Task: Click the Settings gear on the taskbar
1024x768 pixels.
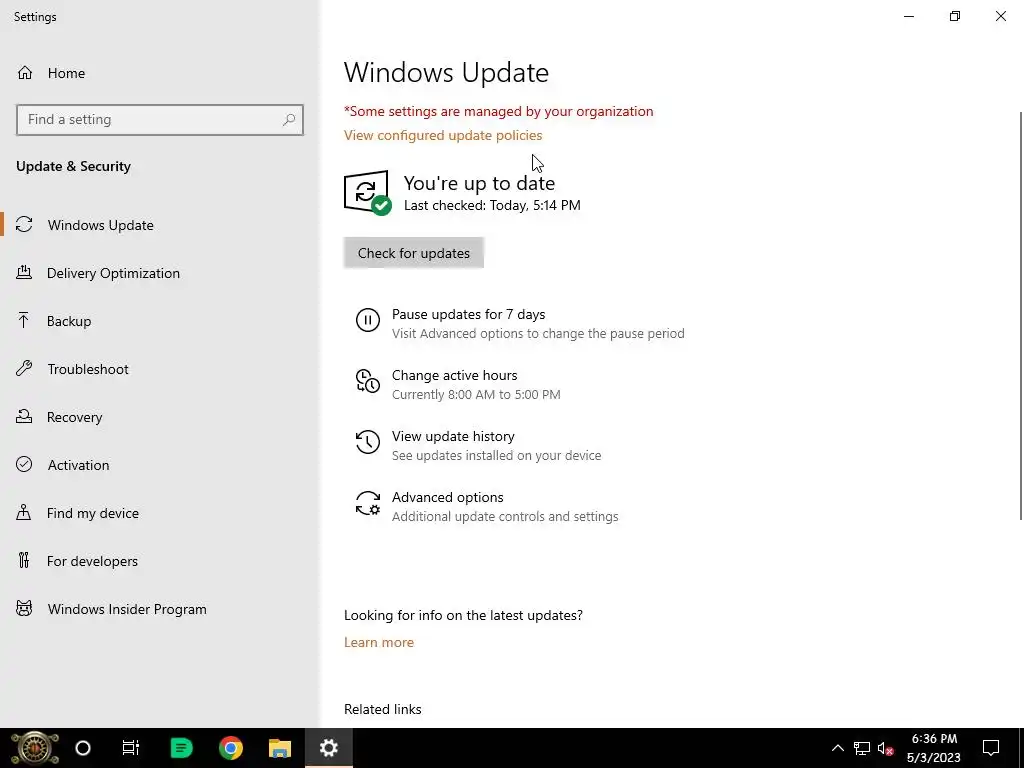Action: point(328,748)
